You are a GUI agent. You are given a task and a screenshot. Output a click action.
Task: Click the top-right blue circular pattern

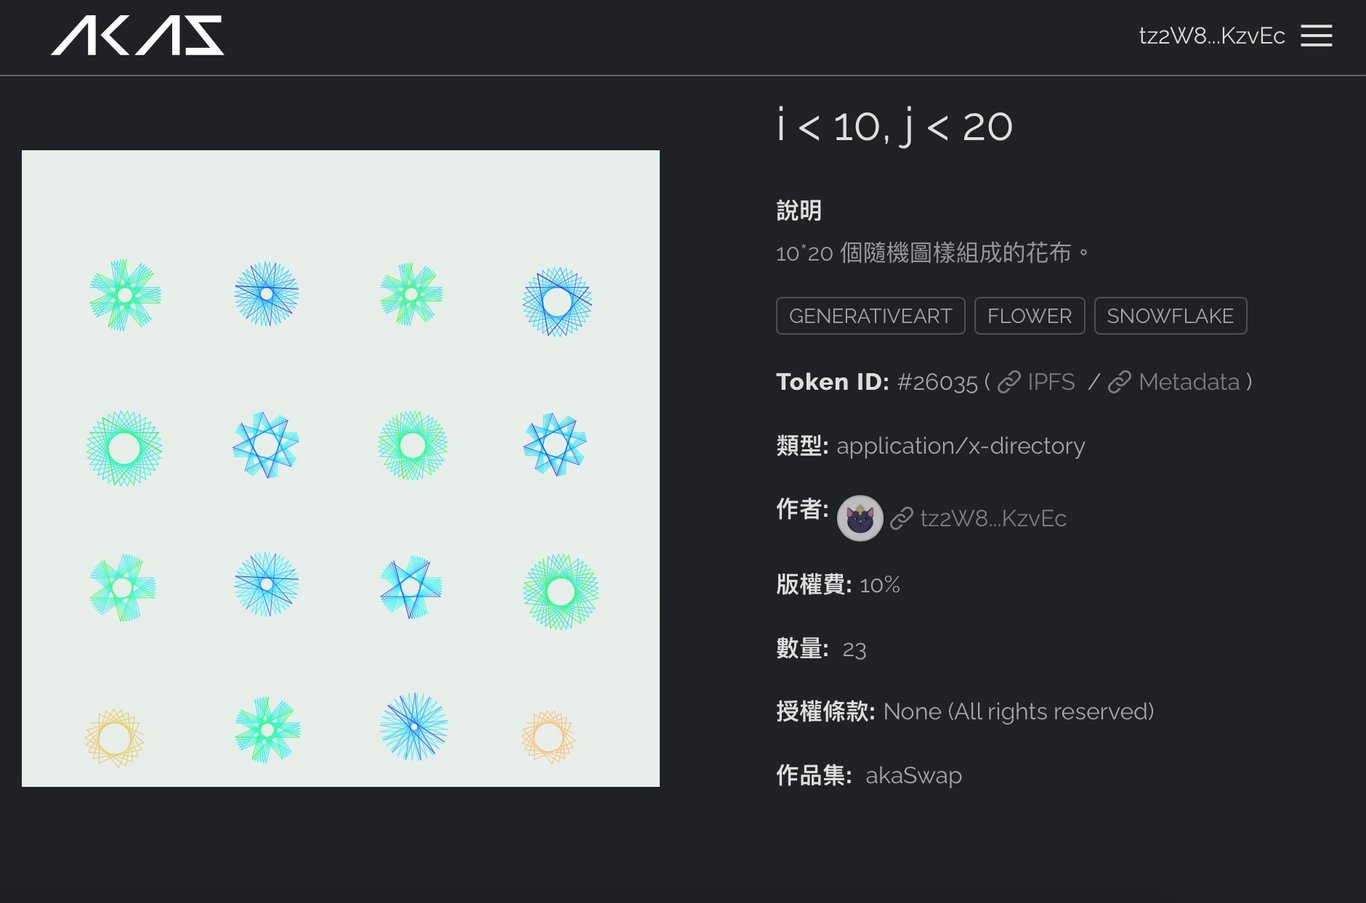[x=557, y=301]
